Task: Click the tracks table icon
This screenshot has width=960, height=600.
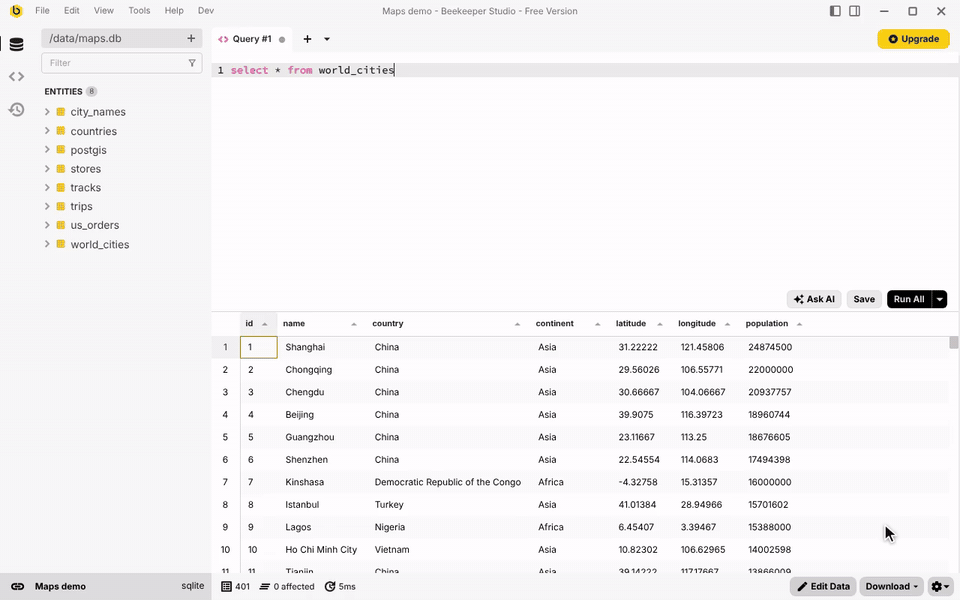Action: point(61,187)
